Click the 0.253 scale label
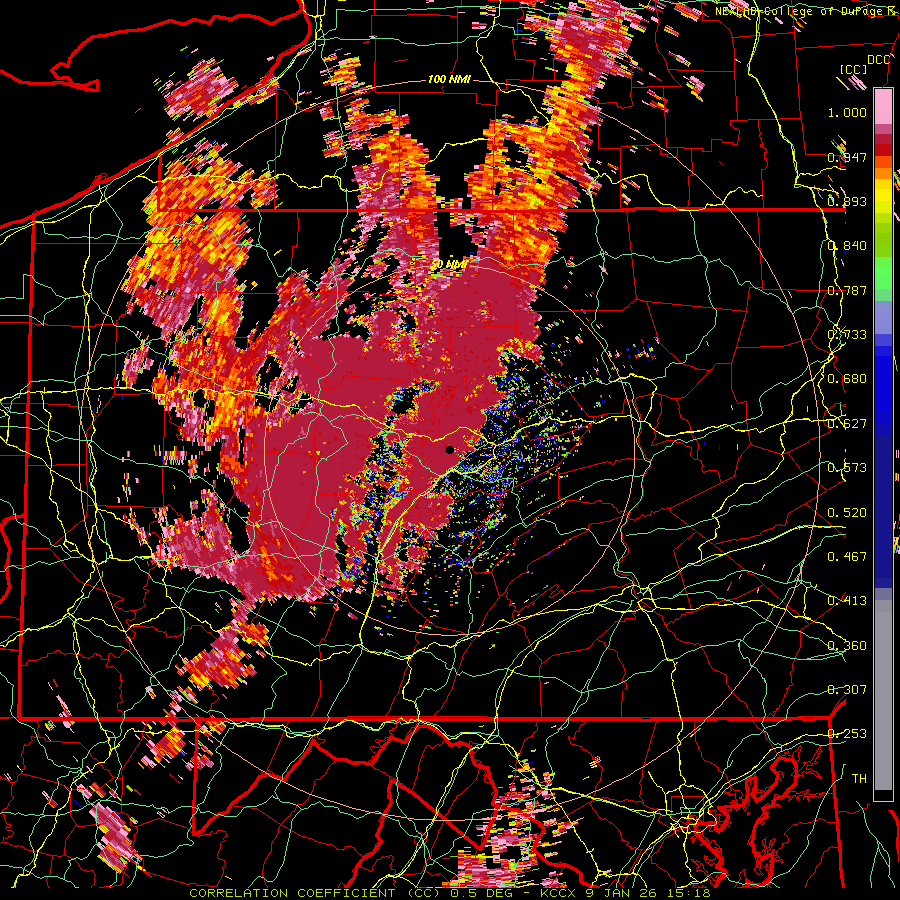Screen dimensions: 900x900 (x=847, y=734)
